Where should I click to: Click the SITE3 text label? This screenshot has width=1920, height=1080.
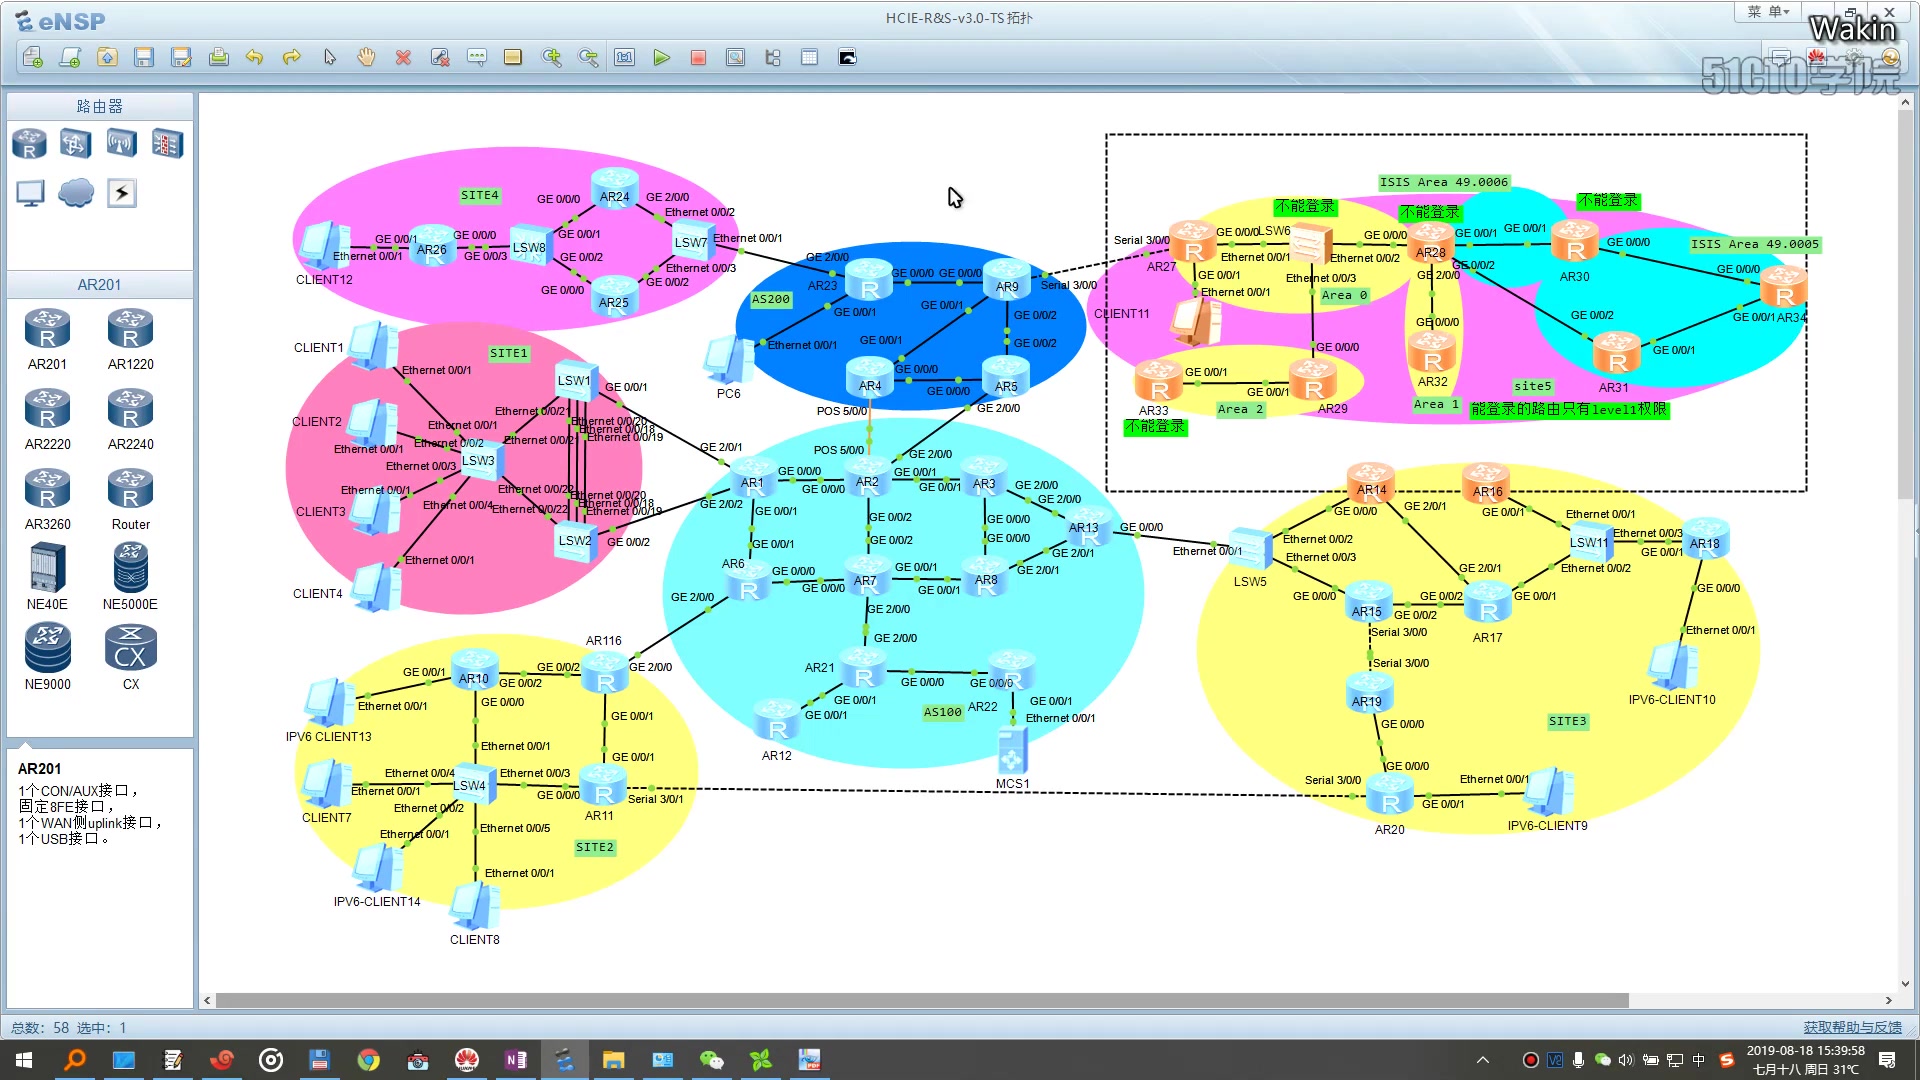pos(1567,721)
